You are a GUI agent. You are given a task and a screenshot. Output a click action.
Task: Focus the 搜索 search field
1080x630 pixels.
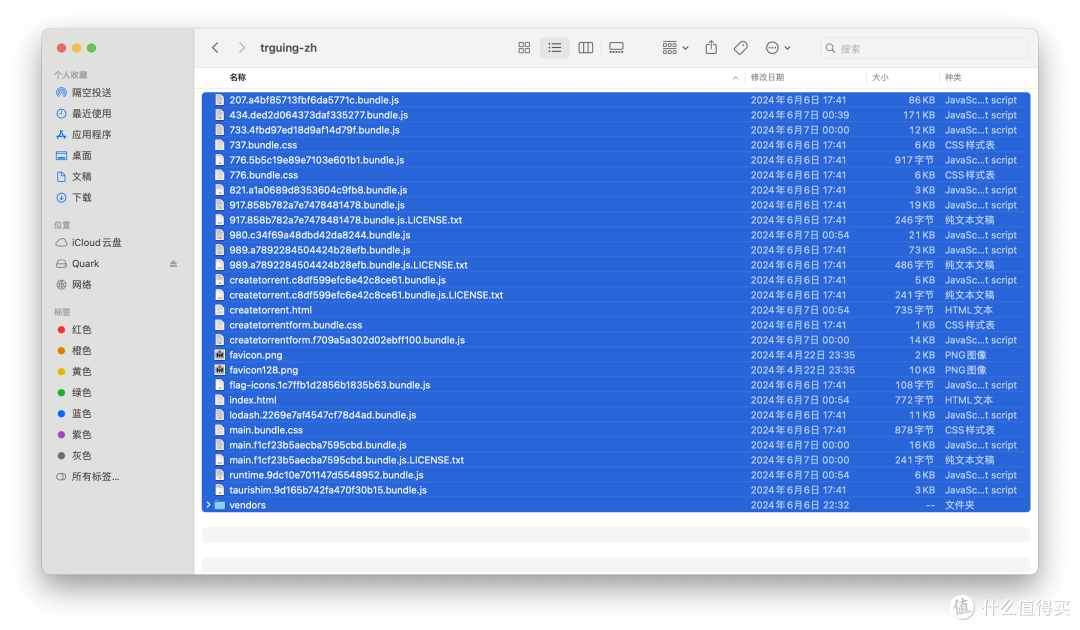click(924, 48)
